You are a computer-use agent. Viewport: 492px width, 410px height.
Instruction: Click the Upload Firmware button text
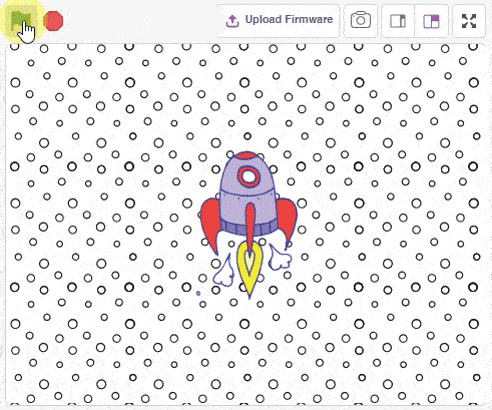pos(289,19)
